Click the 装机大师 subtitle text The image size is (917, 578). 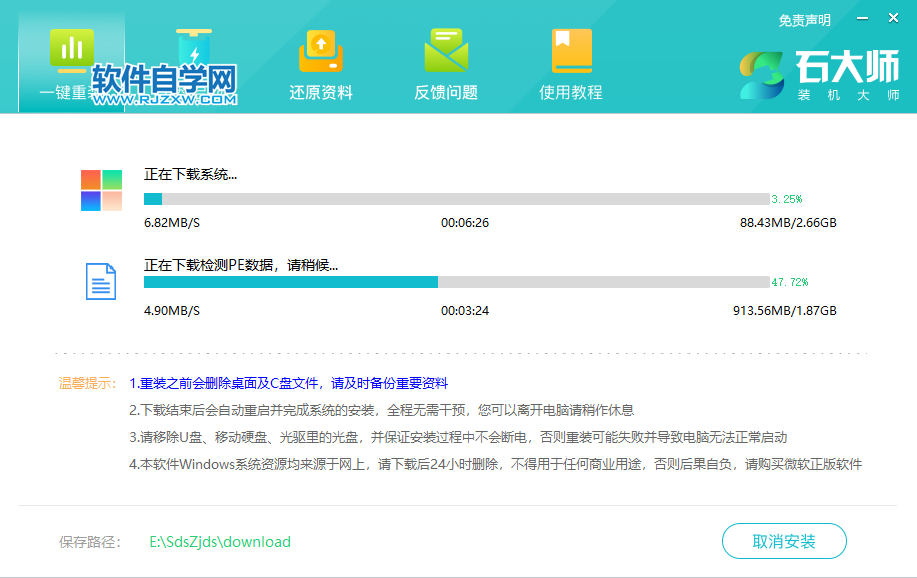848,95
